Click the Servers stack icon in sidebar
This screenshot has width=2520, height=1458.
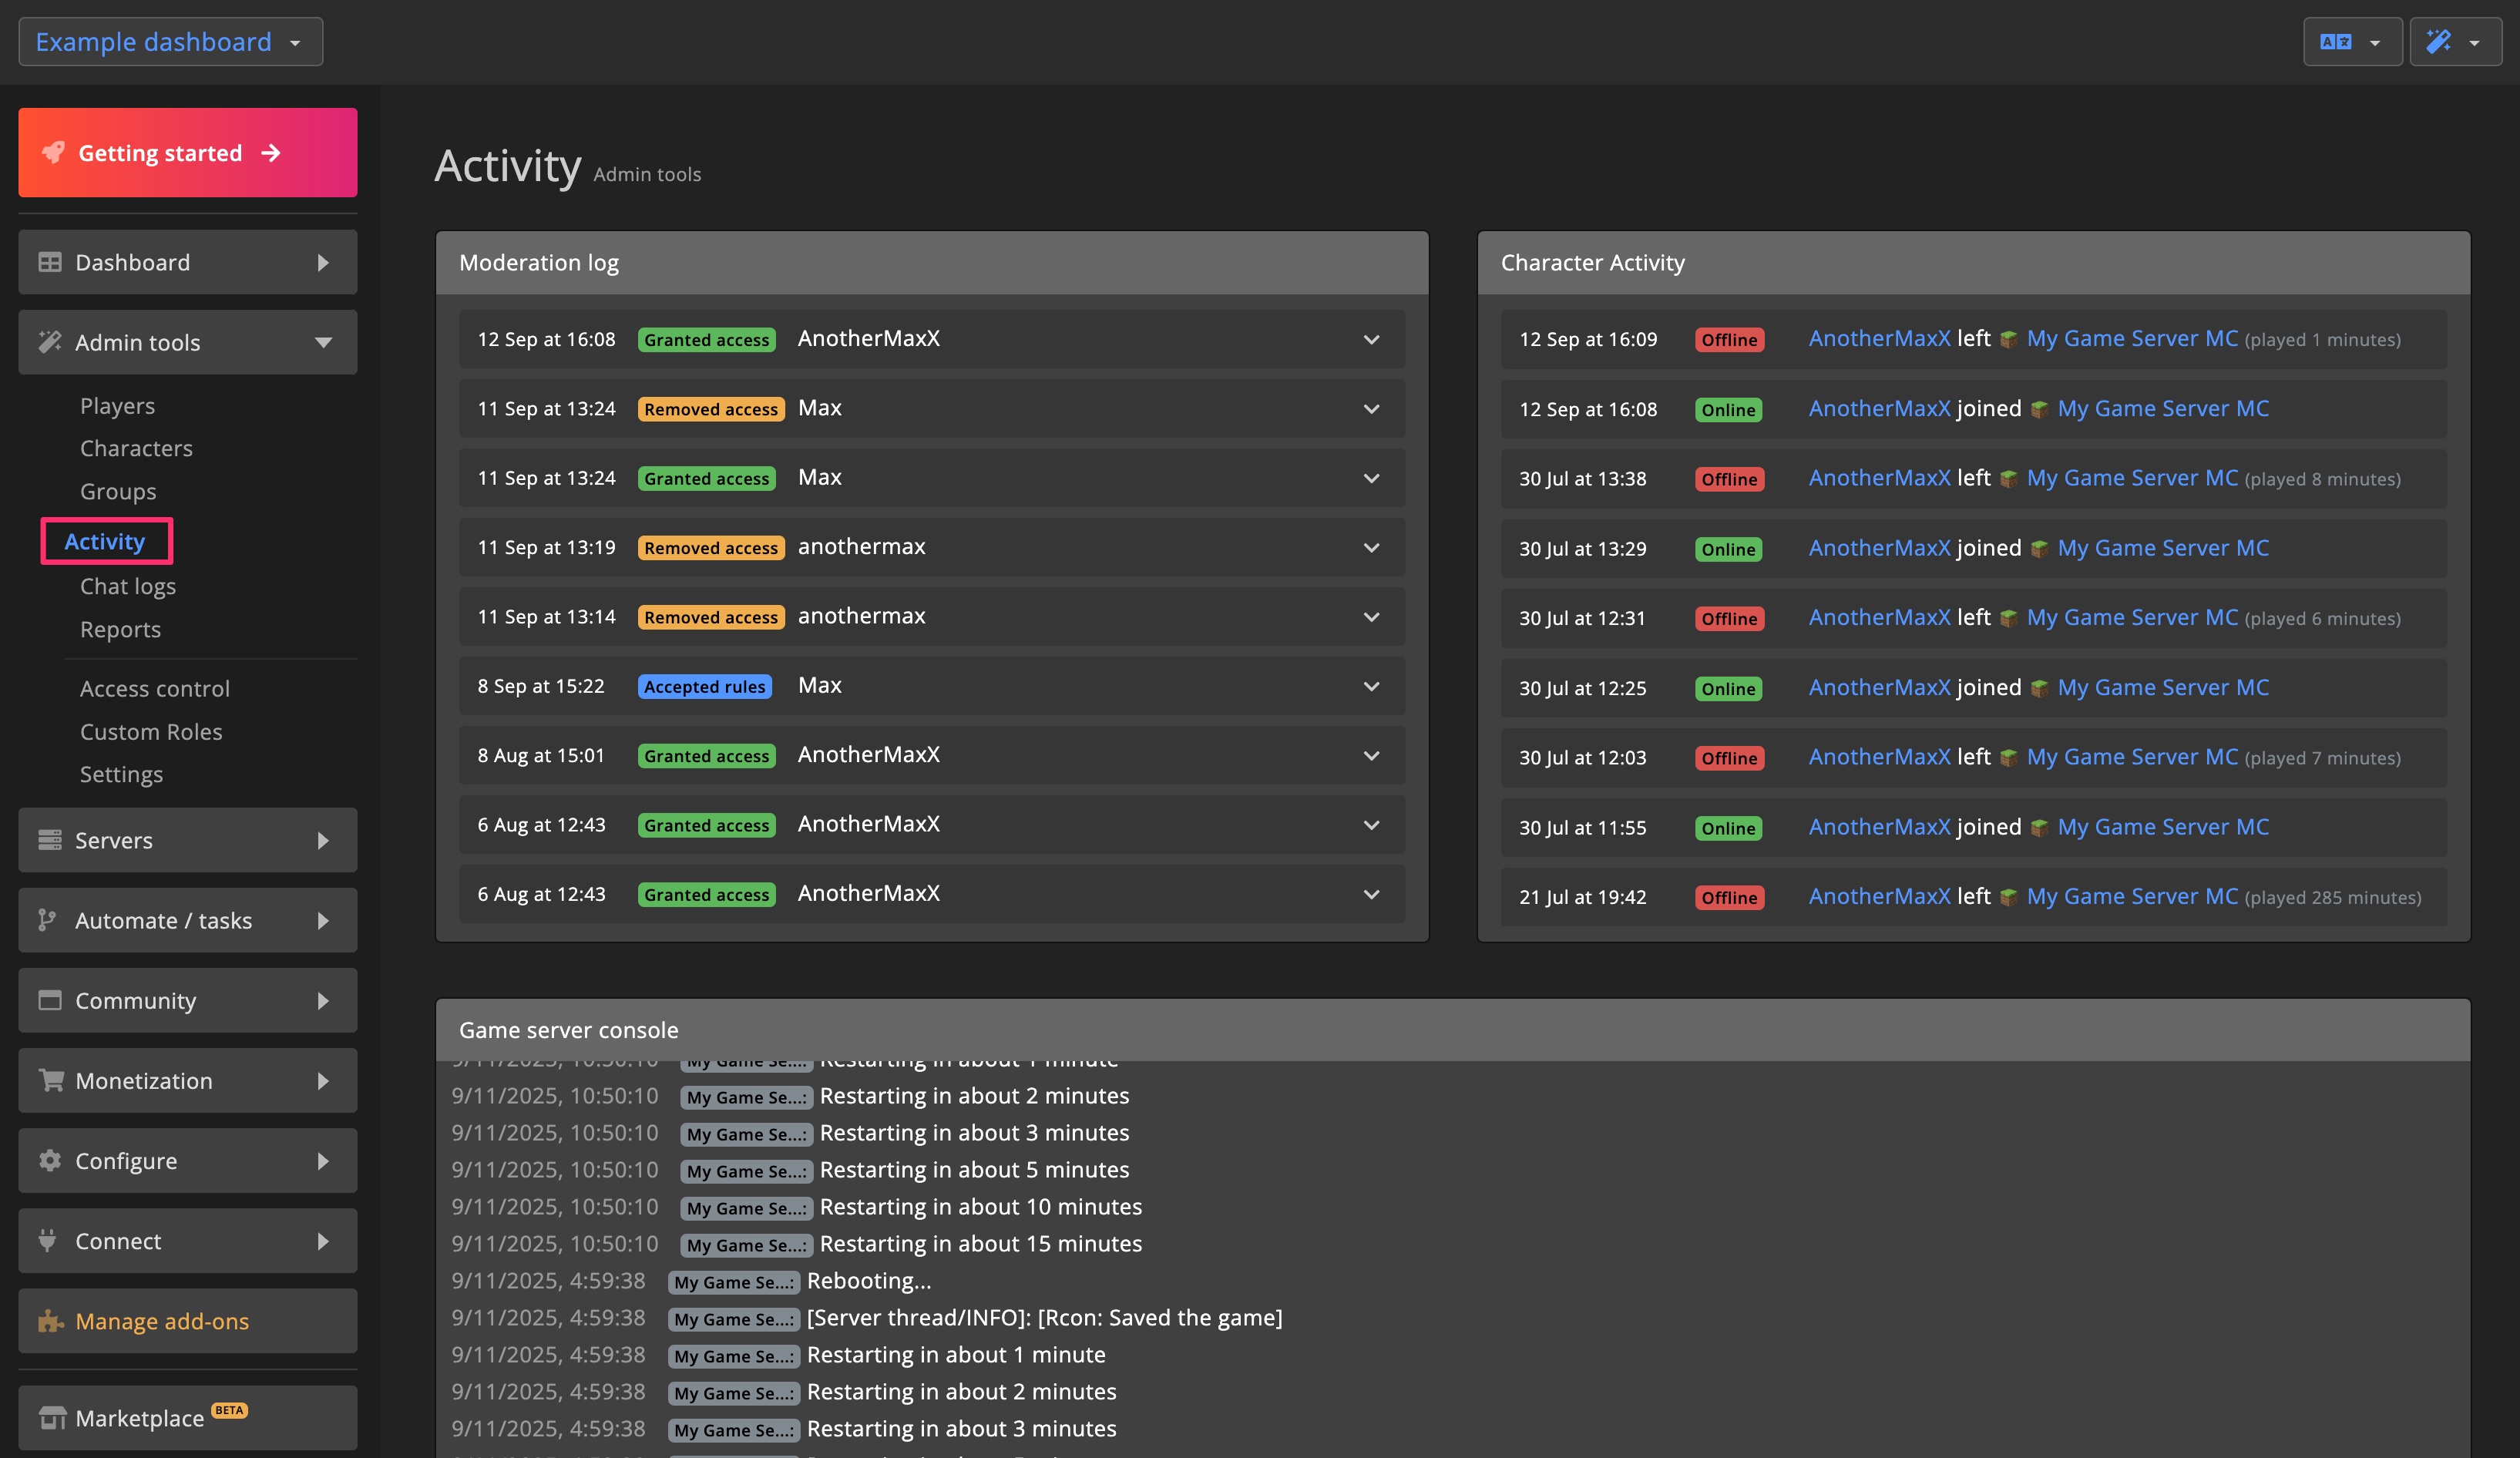(50, 840)
